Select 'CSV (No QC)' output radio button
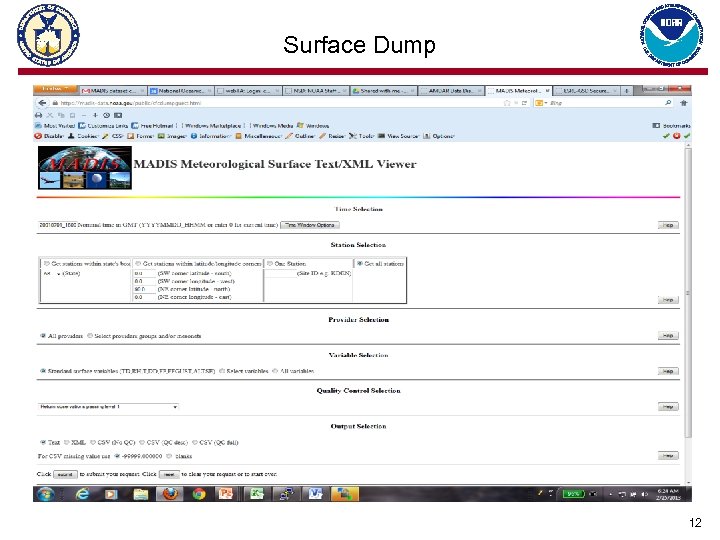The height and width of the screenshot is (540, 720). 93,443
